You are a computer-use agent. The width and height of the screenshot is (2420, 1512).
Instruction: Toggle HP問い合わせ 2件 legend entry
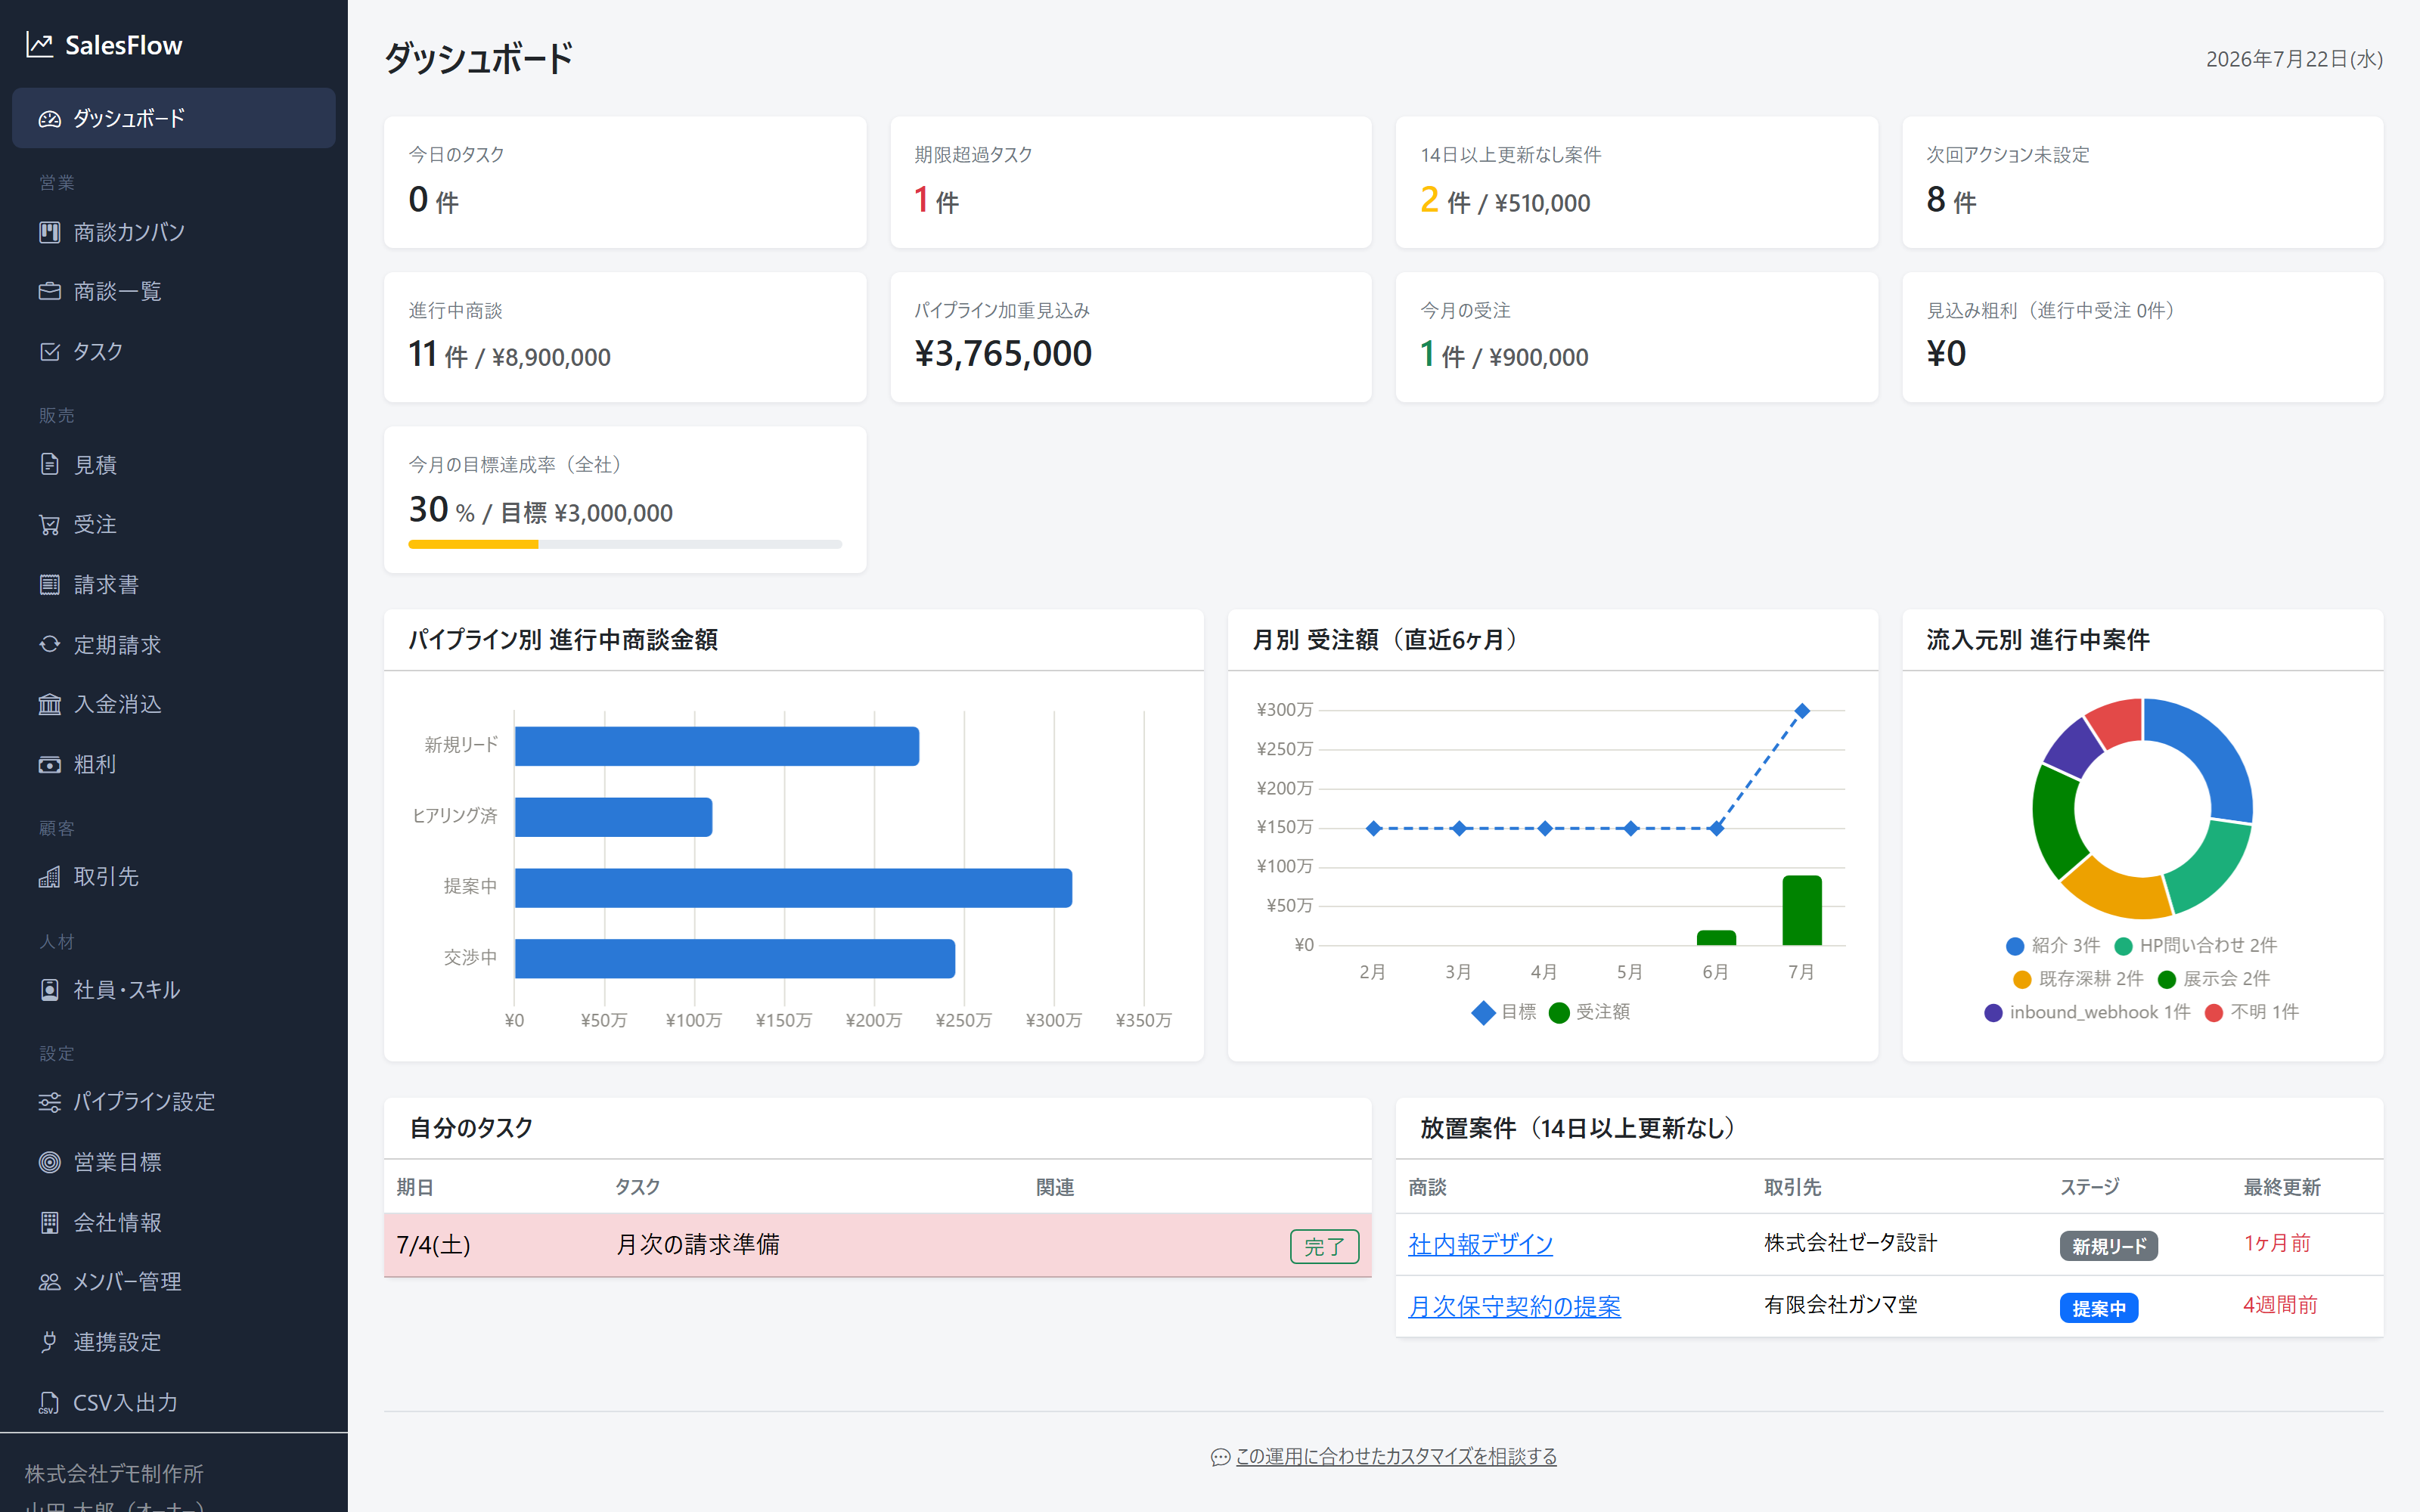pos(2195,945)
